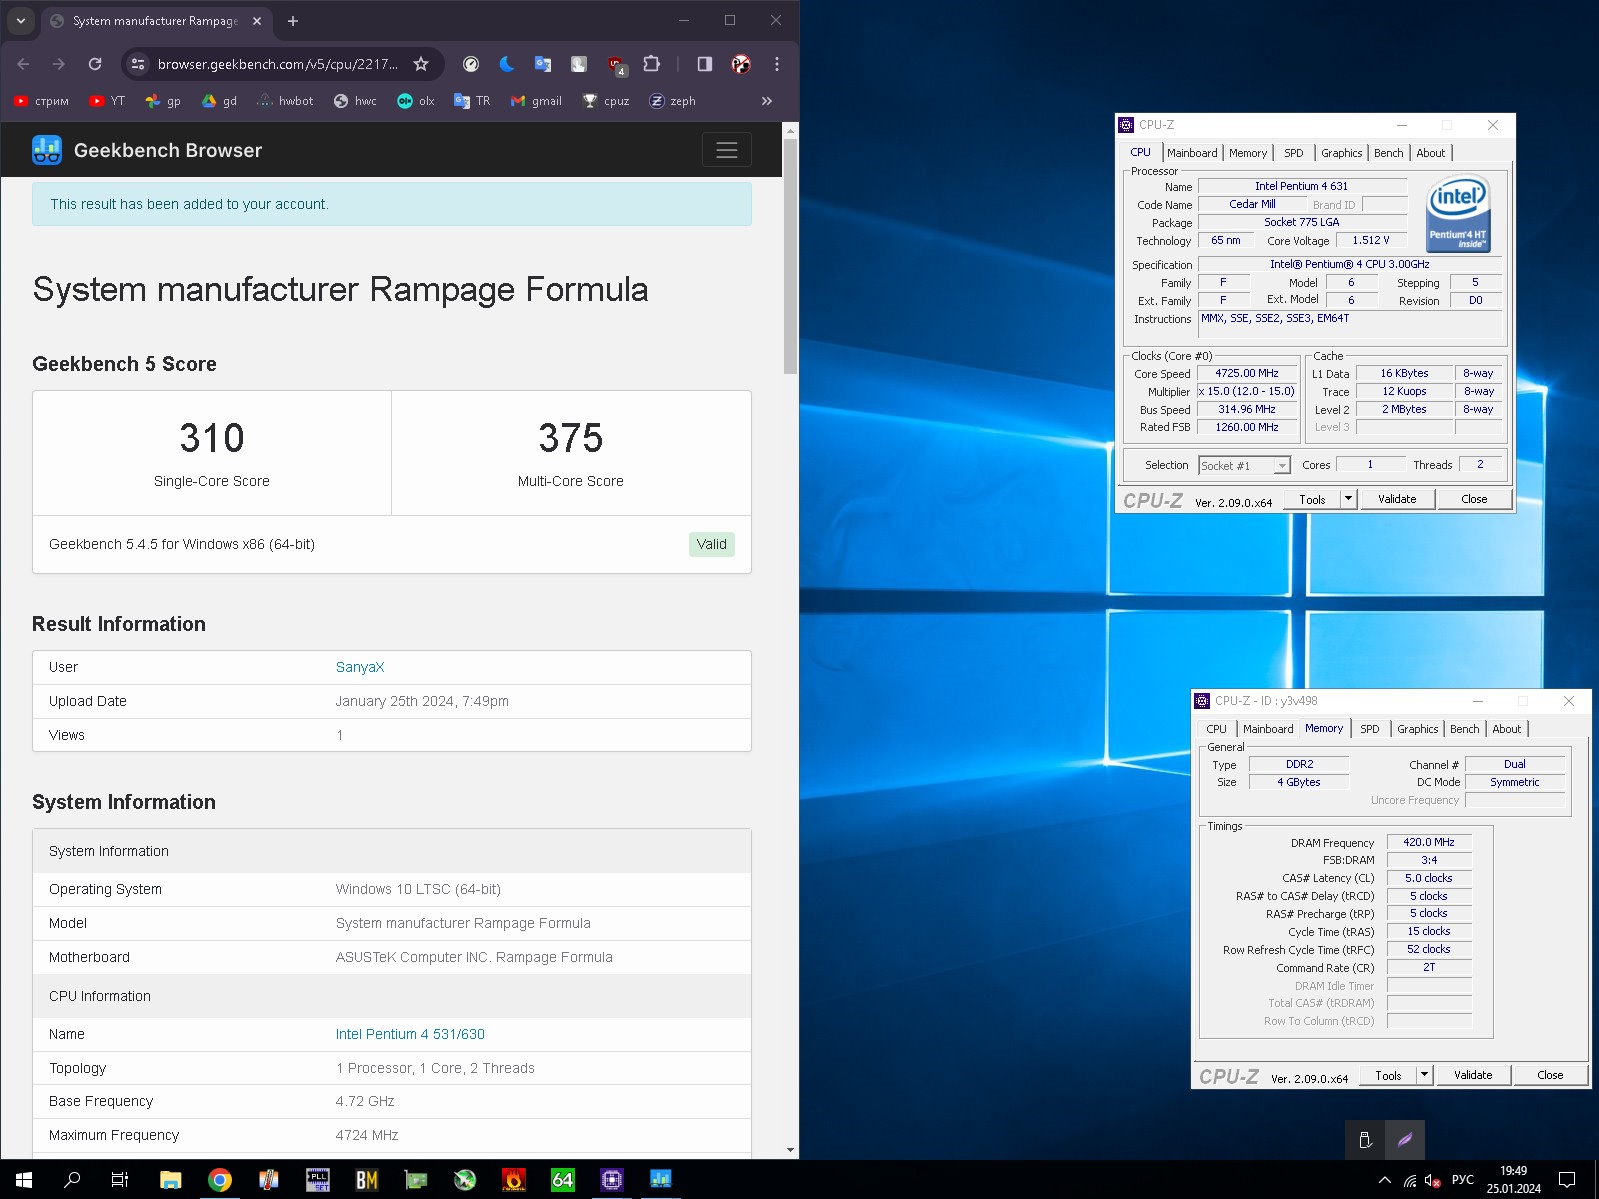Open the PLL SET app on taskbar
1599x1199 pixels.
pyautogui.click(x=318, y=1180)
